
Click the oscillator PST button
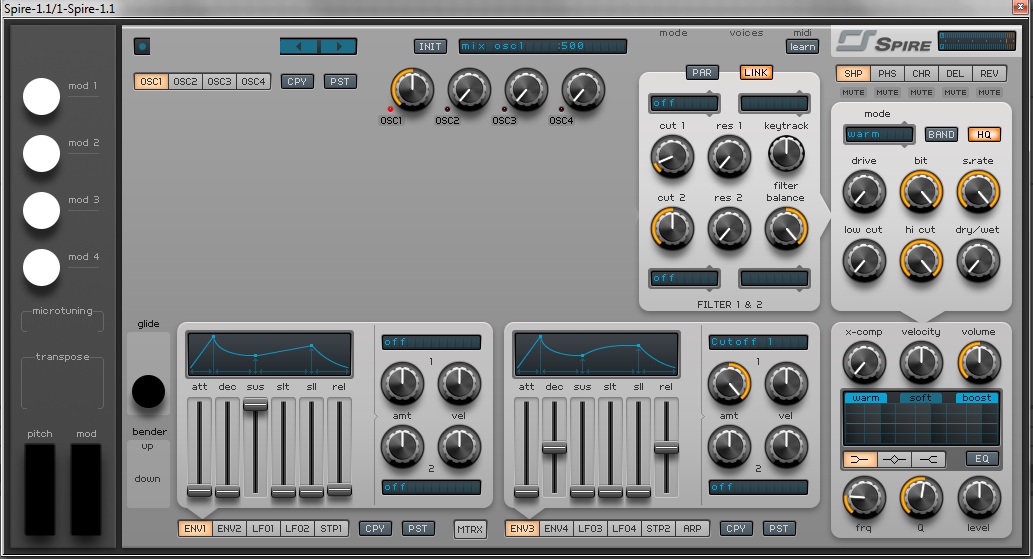coord(340,82)
